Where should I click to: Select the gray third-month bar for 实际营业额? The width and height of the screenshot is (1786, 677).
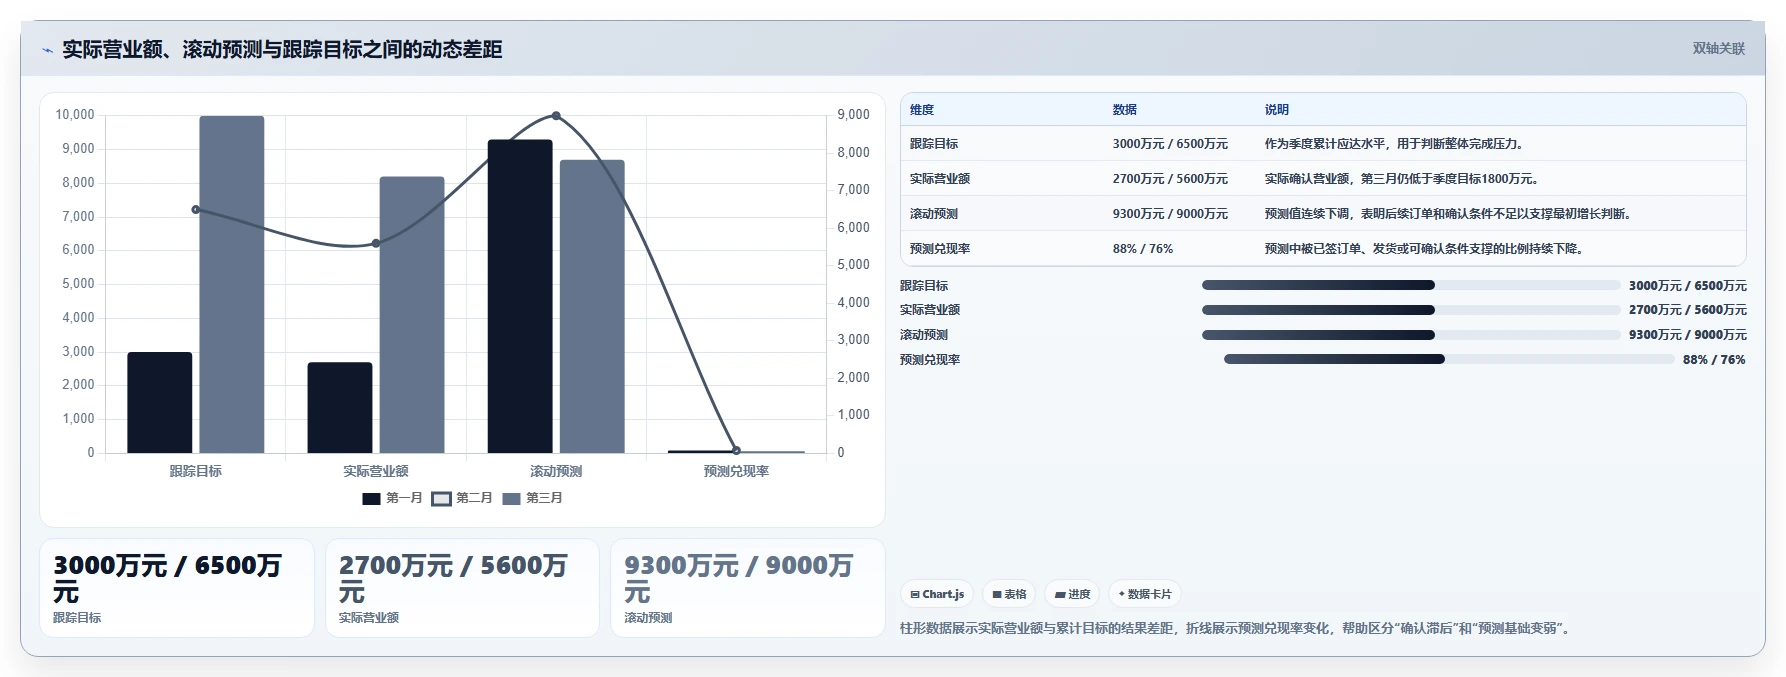(412, 315)
